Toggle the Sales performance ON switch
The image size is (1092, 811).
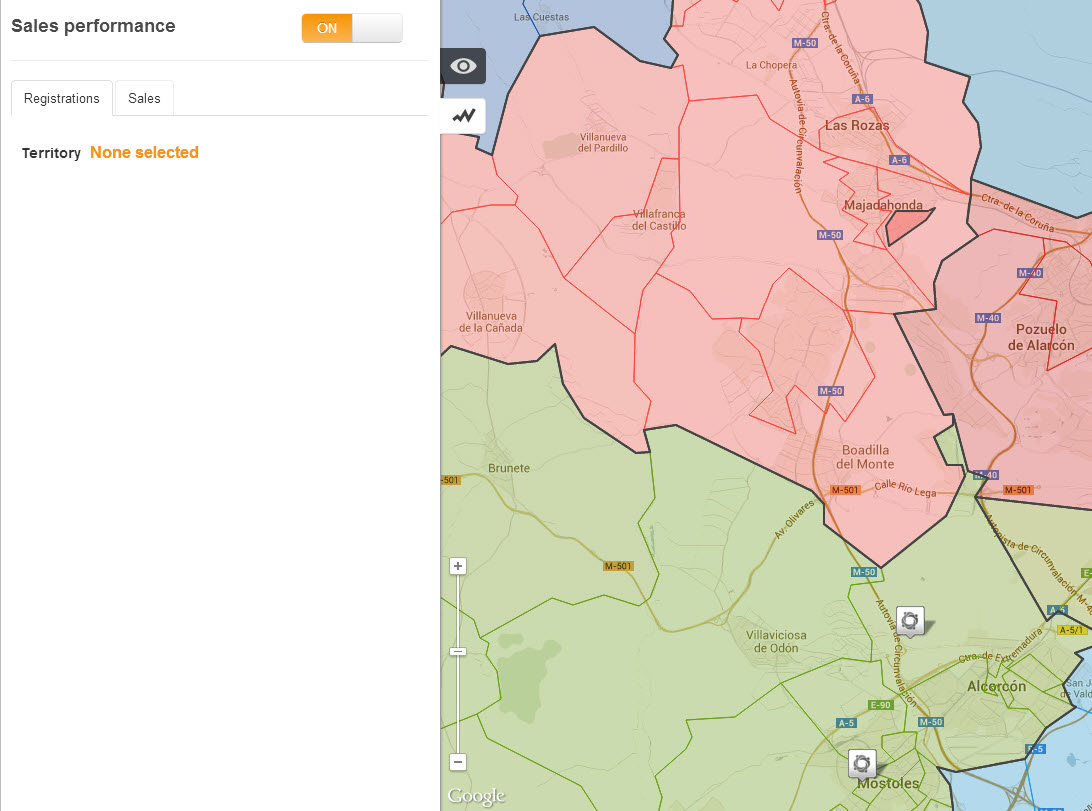click(327, 28)
